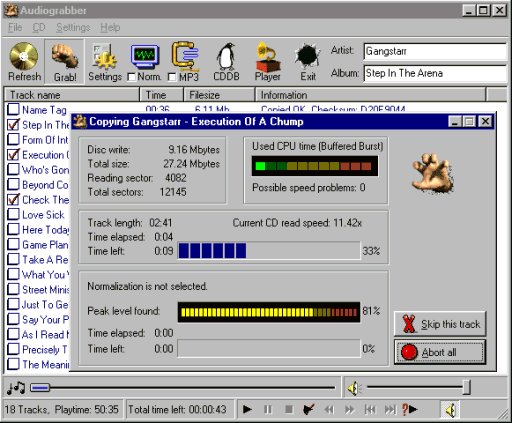Screen dimensions: 512x423
Task: Open the CDDB penguin icon
Action: 226,57
